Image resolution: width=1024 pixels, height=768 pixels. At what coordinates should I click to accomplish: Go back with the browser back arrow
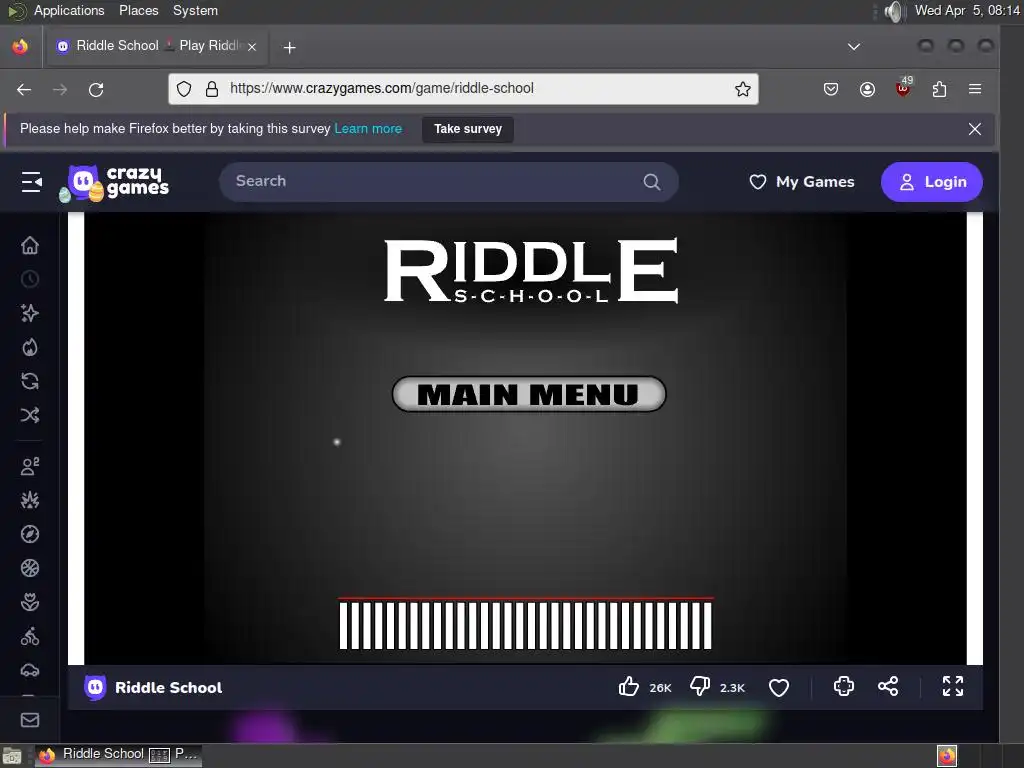(24, 89)
